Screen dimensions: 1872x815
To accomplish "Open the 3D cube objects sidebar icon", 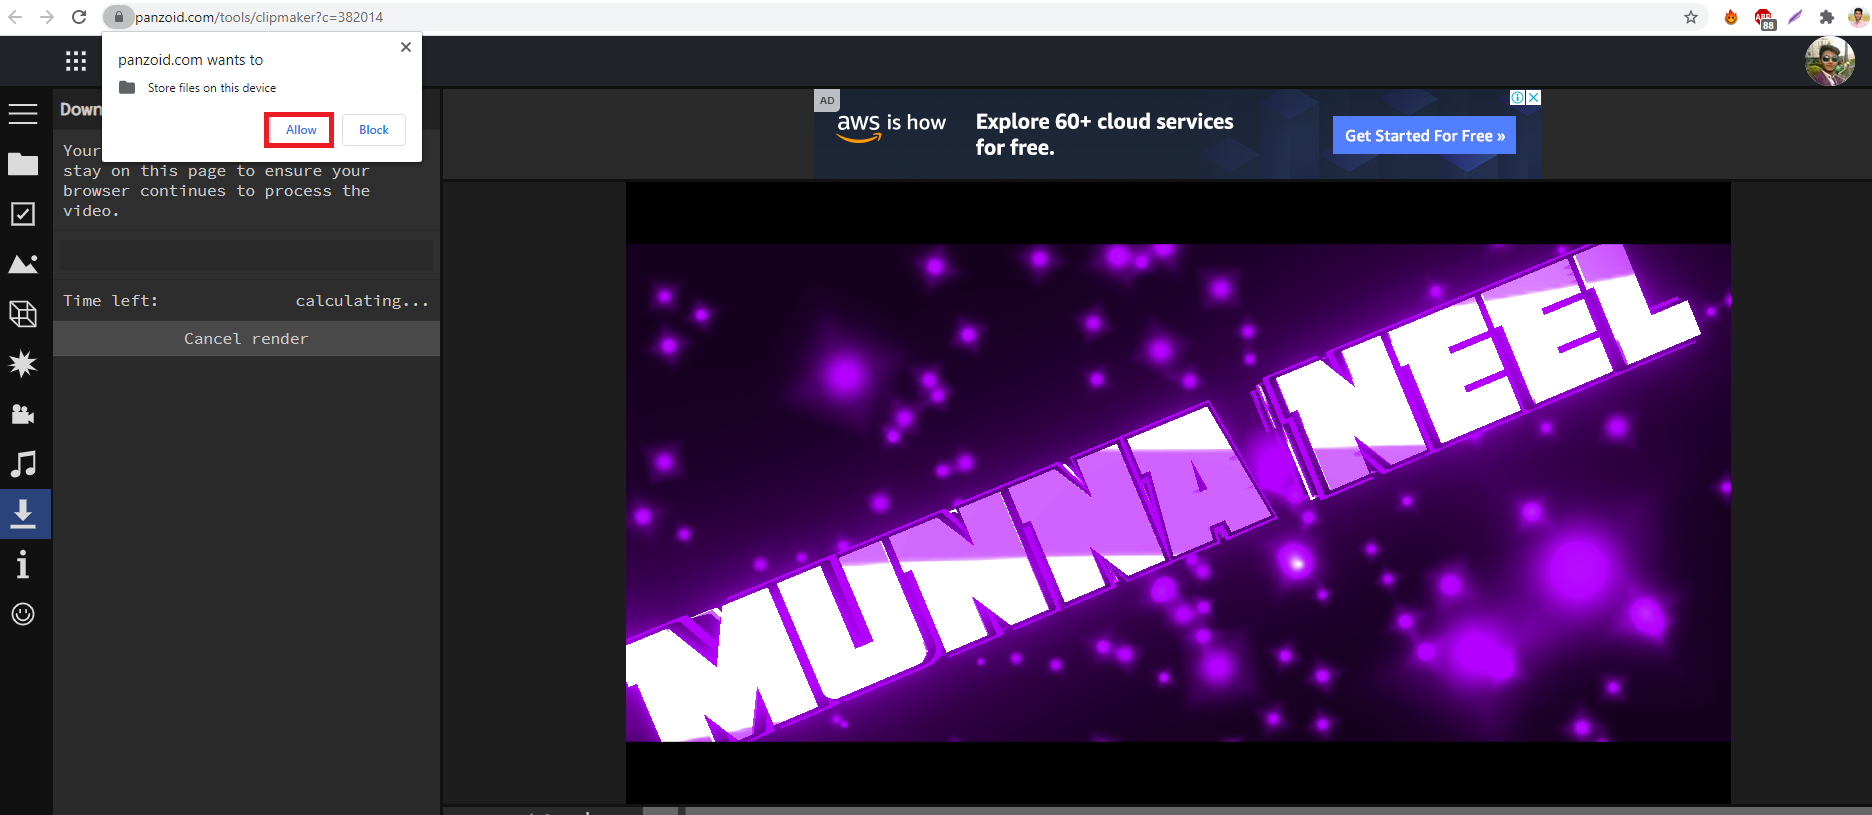I will coord(23,314).
